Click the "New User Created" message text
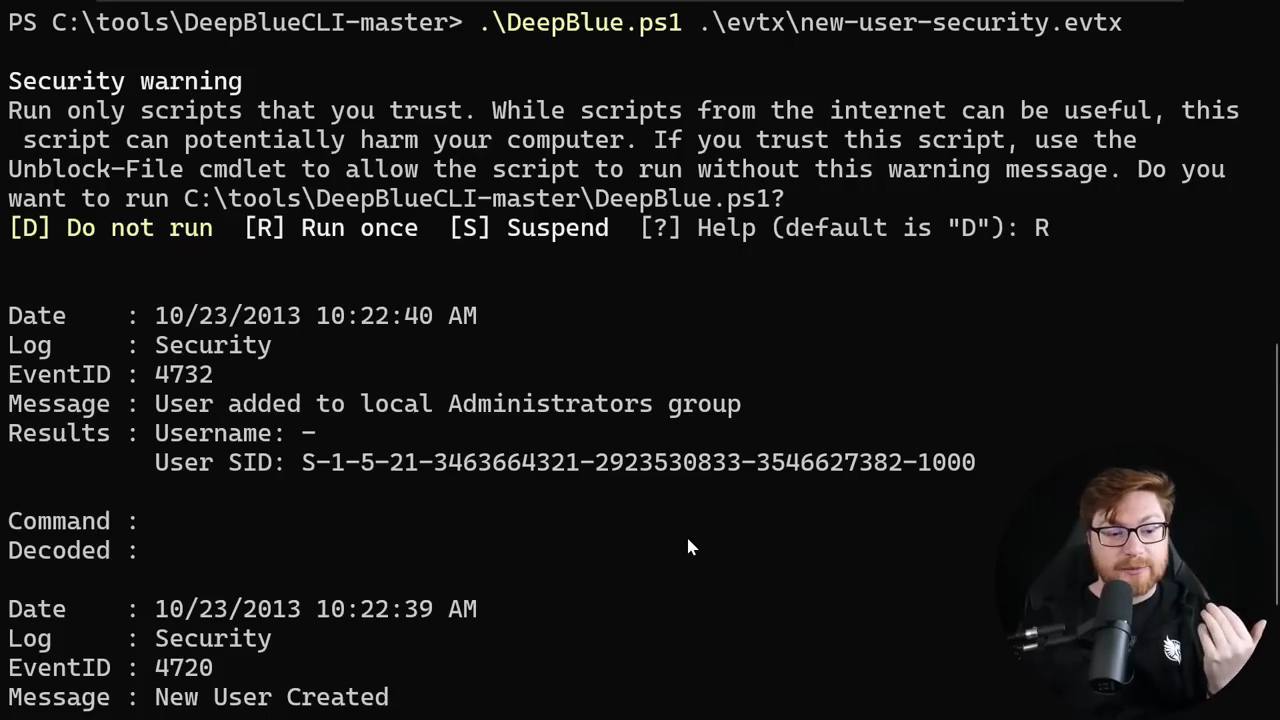 (x=271, y=697)
